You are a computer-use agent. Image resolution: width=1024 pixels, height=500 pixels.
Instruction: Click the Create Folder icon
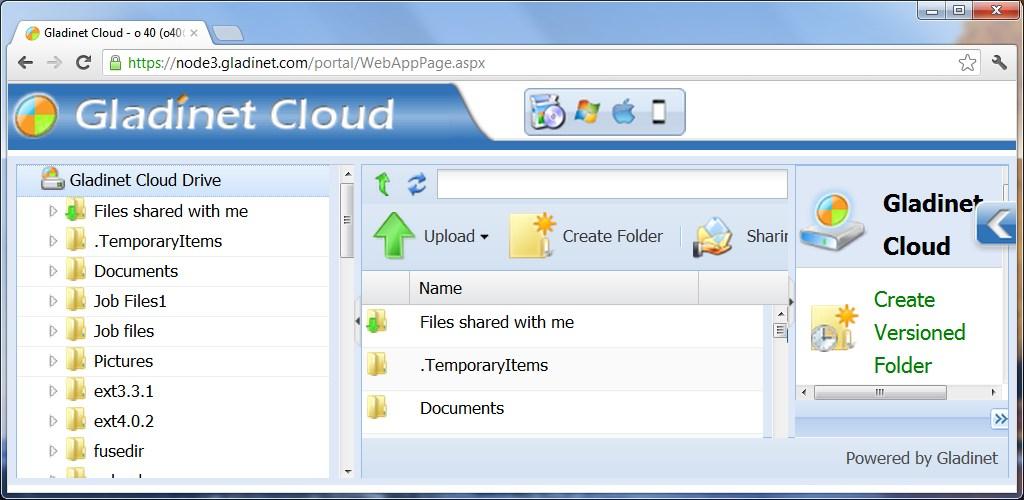tap(532, 236)
